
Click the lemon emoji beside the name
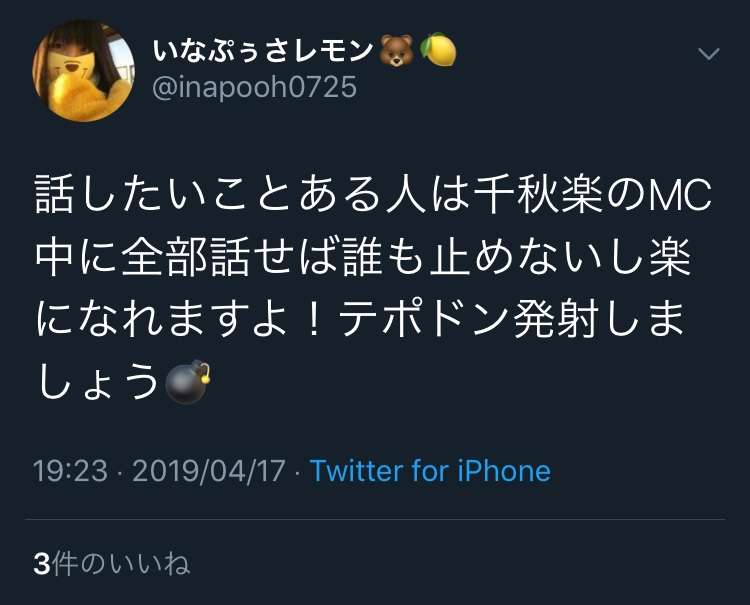point(438,49)
